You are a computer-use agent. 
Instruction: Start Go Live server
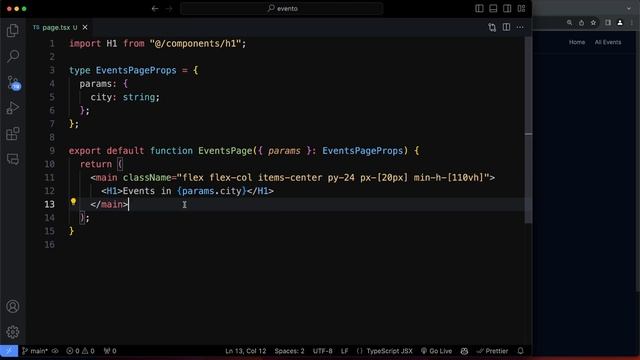click(x=436, y=351)
